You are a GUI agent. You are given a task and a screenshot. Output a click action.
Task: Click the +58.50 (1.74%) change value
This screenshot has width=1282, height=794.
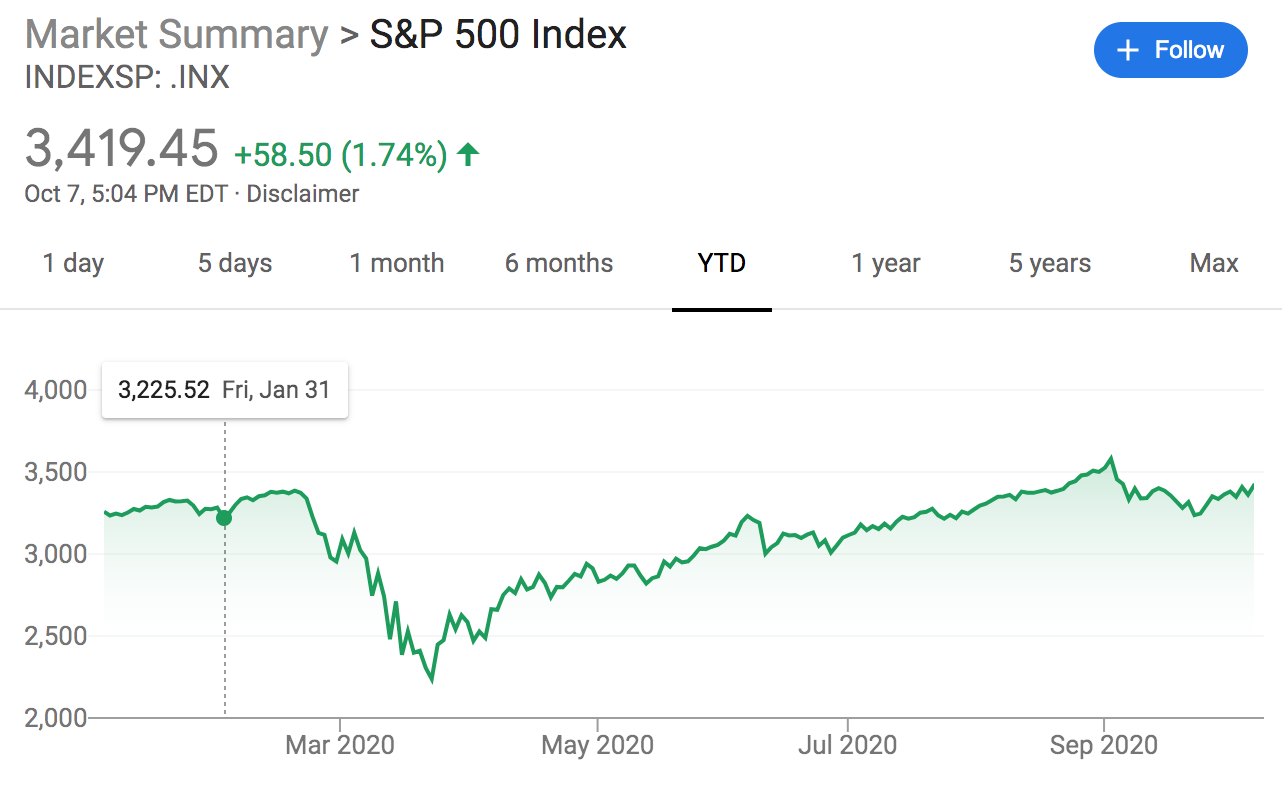[340, 155]
